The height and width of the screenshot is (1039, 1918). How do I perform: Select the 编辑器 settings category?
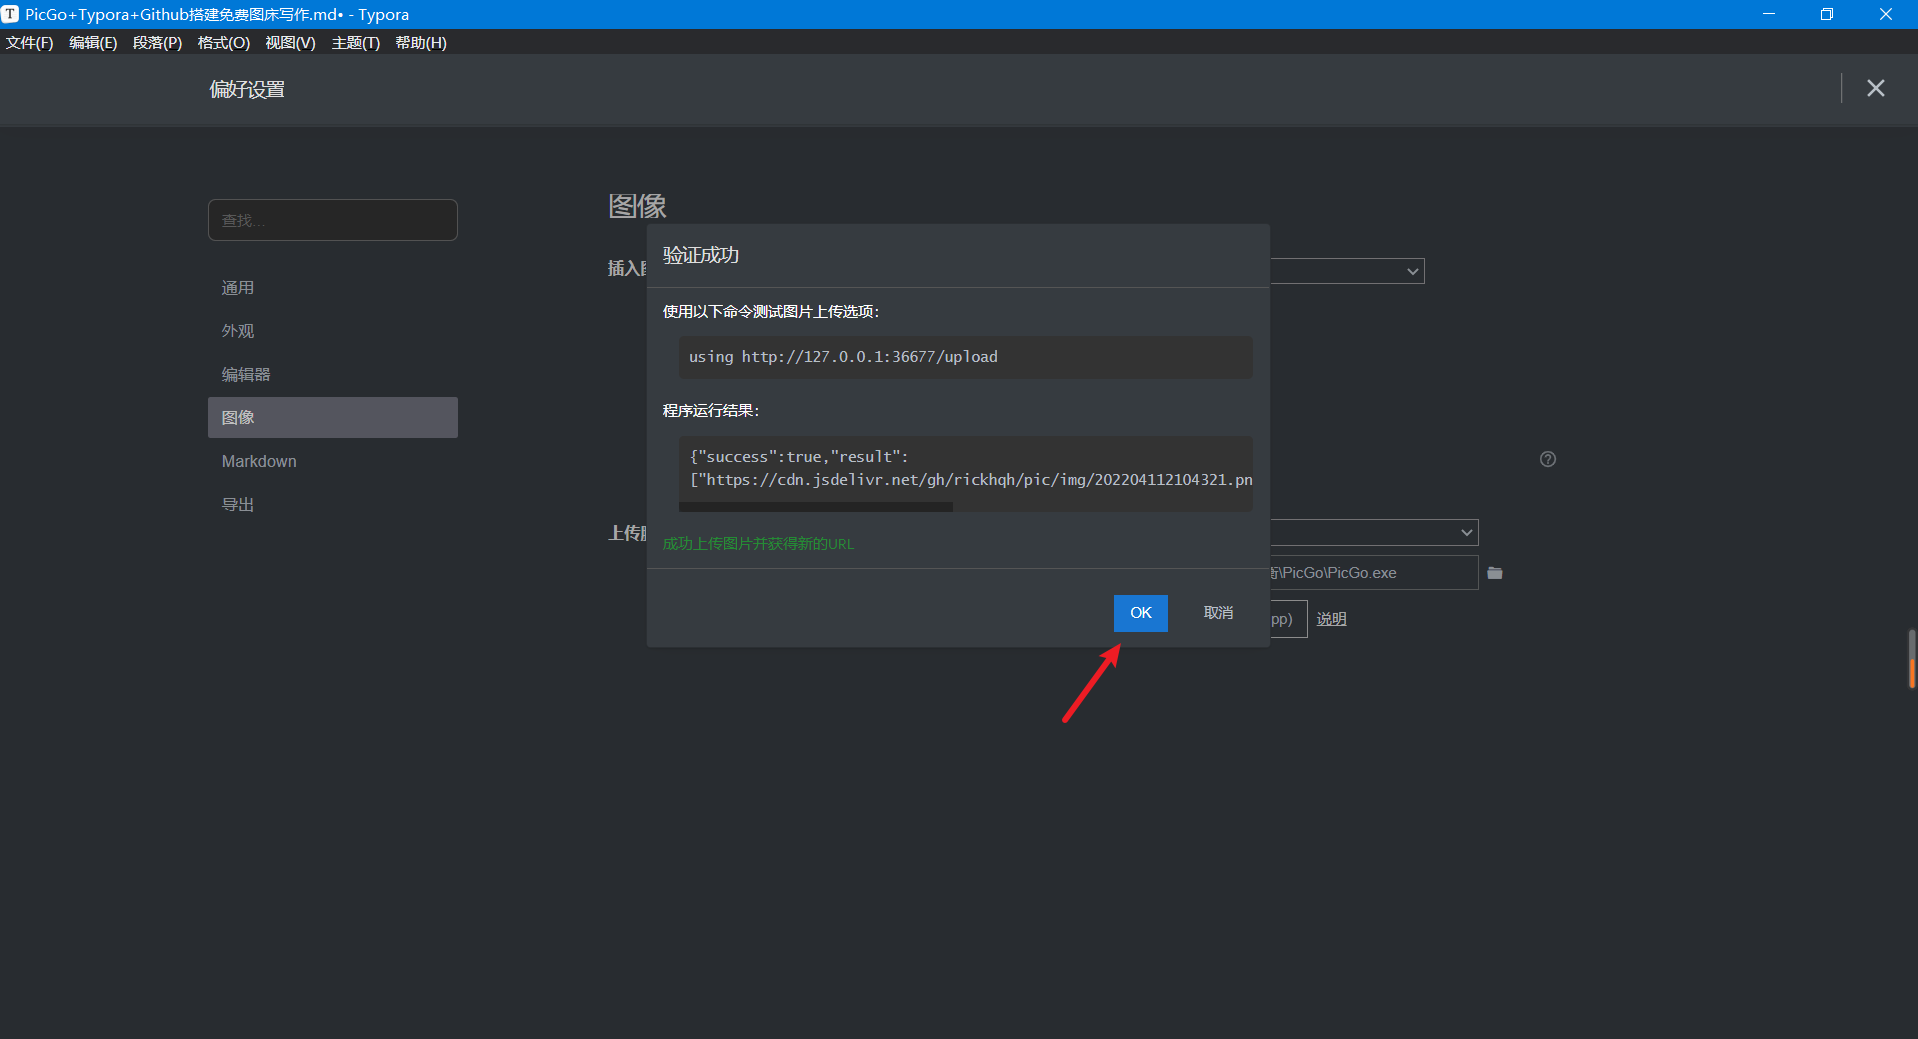click(333, 374)
